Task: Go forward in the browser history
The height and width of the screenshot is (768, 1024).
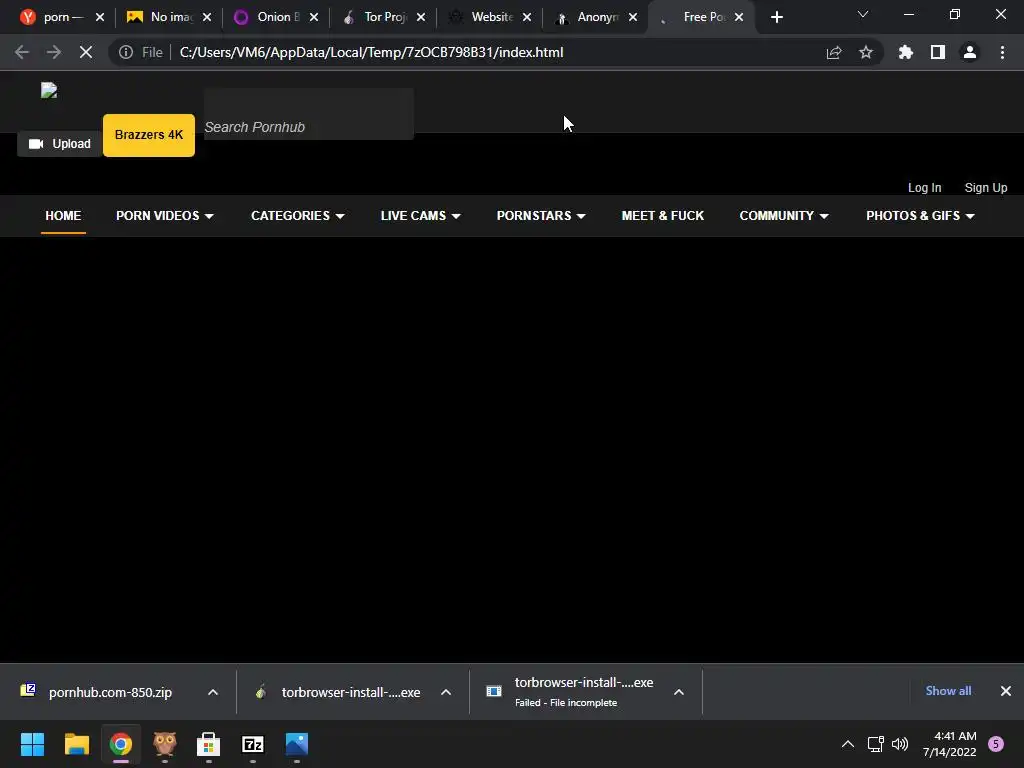Action: point(54,52)
